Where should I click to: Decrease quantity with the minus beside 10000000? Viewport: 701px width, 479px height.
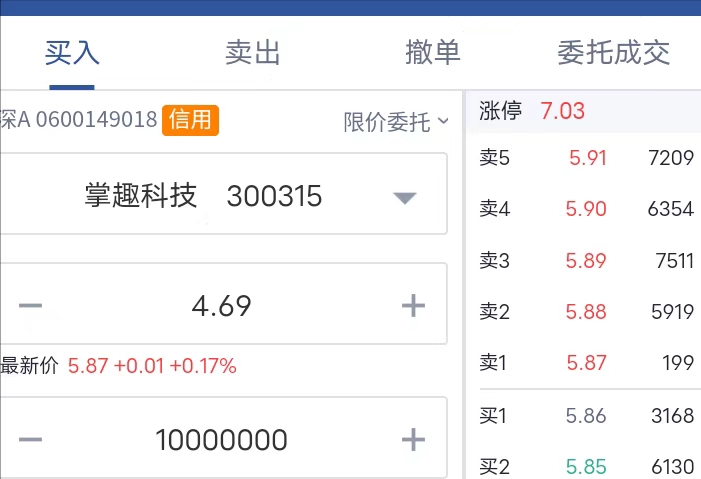click(x=30, y=439)
